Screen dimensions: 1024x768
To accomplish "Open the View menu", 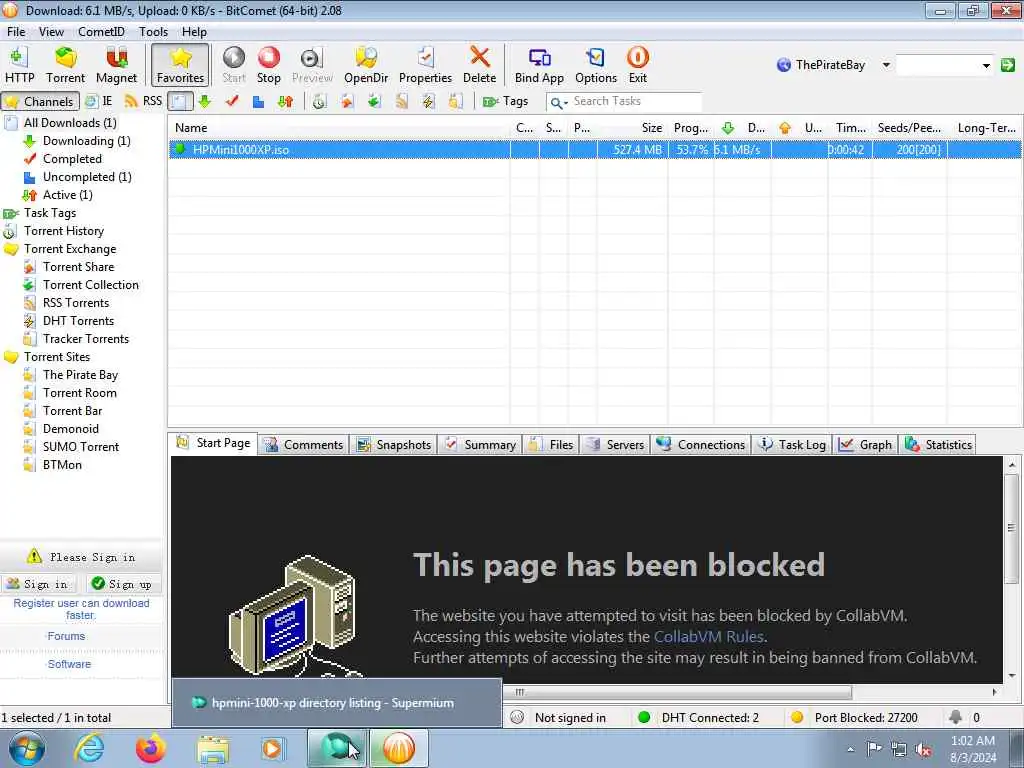I will tap(51, 31).
